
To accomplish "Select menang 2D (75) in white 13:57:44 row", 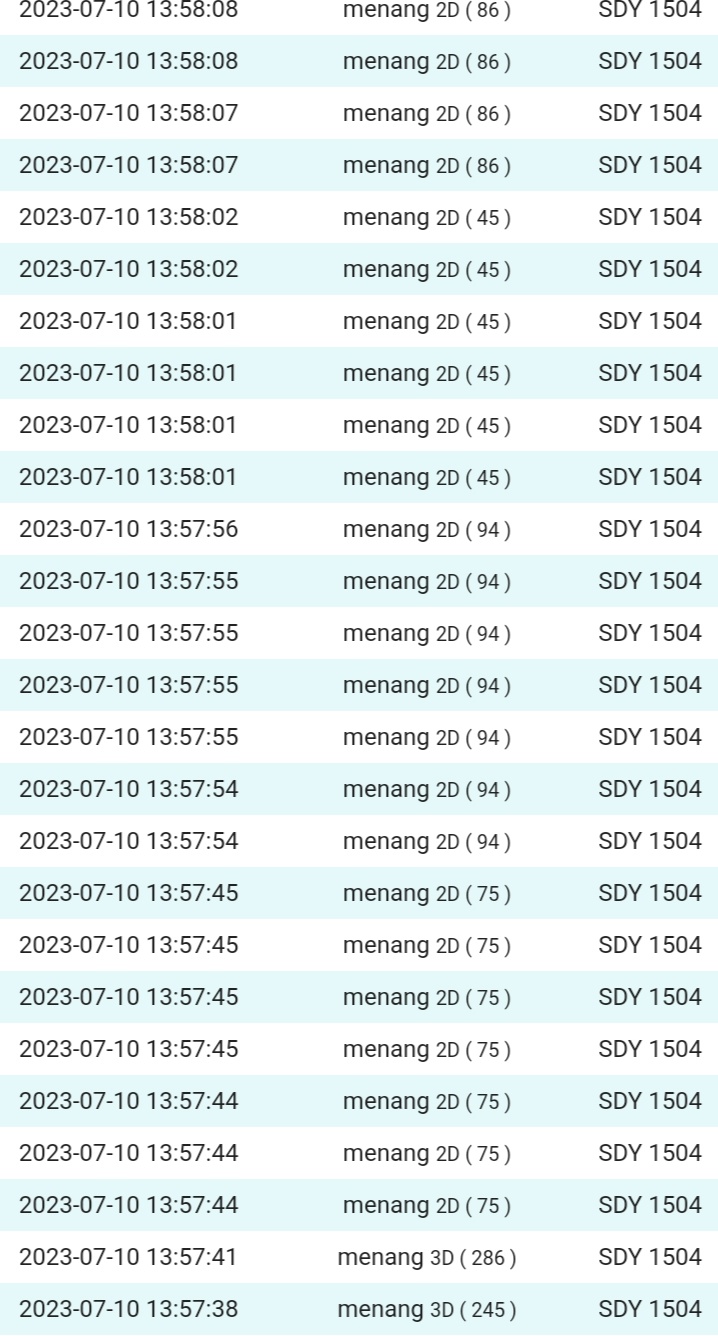I will [x=427, y=1152].
